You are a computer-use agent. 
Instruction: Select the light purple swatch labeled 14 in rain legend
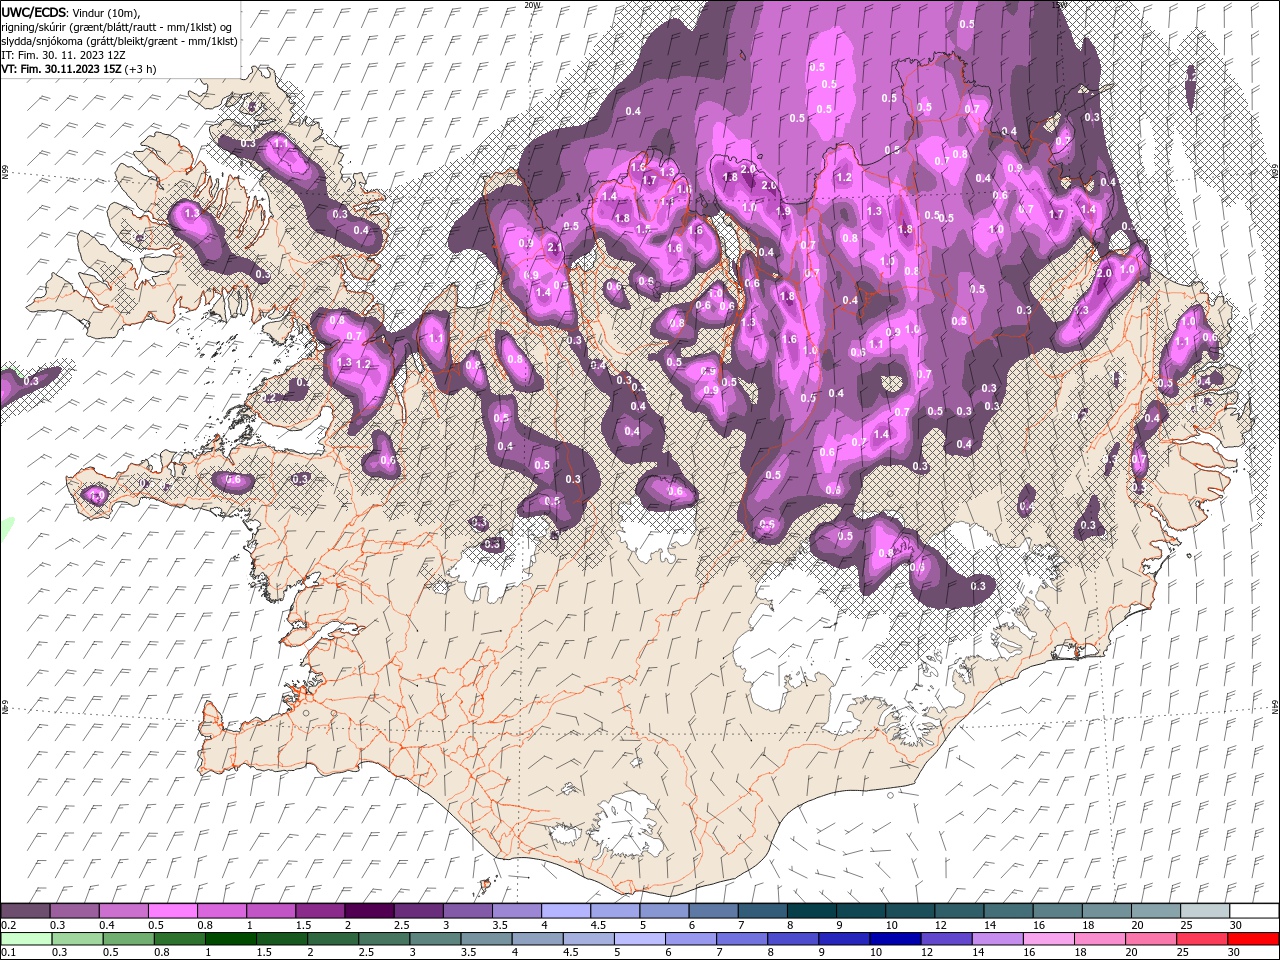(998, 939)
